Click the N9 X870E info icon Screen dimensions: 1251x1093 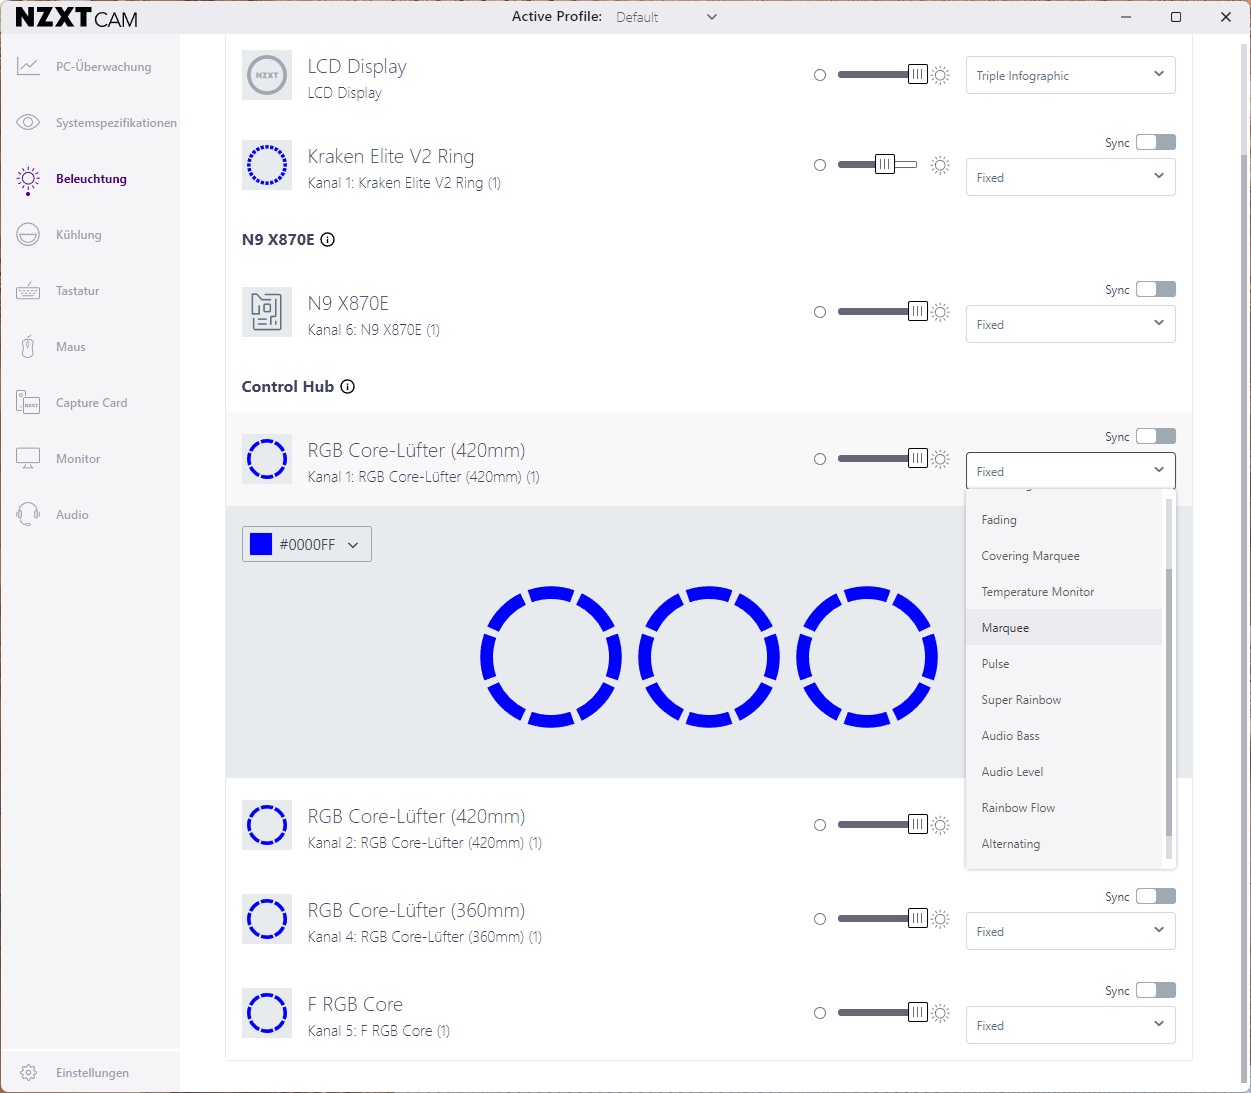[327, 240]
